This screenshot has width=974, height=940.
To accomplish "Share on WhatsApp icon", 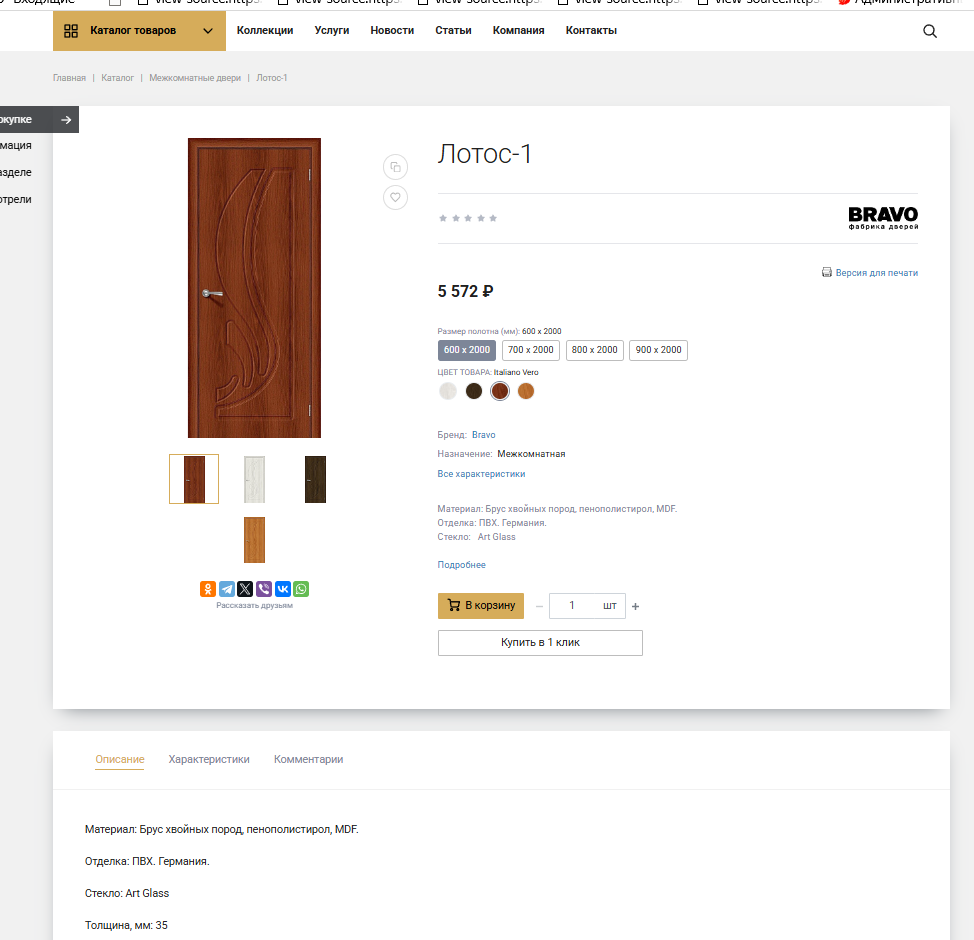I will pyautogui.click(x=301, y=589).
